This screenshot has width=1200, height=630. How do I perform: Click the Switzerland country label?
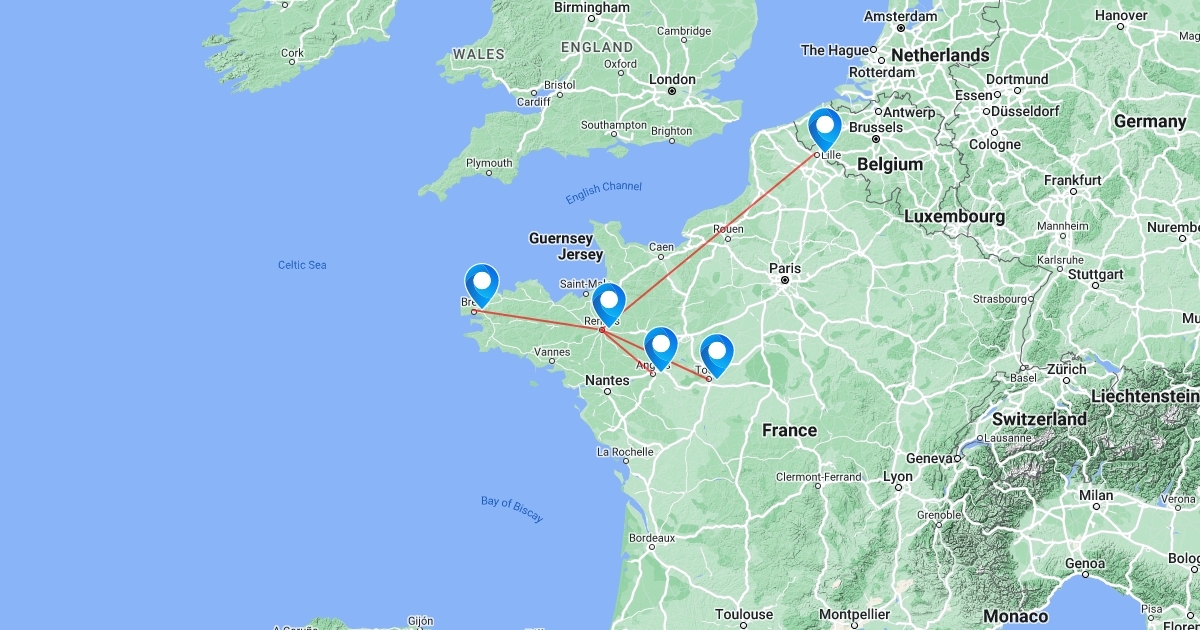pyautogui.click(x=1039, y=420)
